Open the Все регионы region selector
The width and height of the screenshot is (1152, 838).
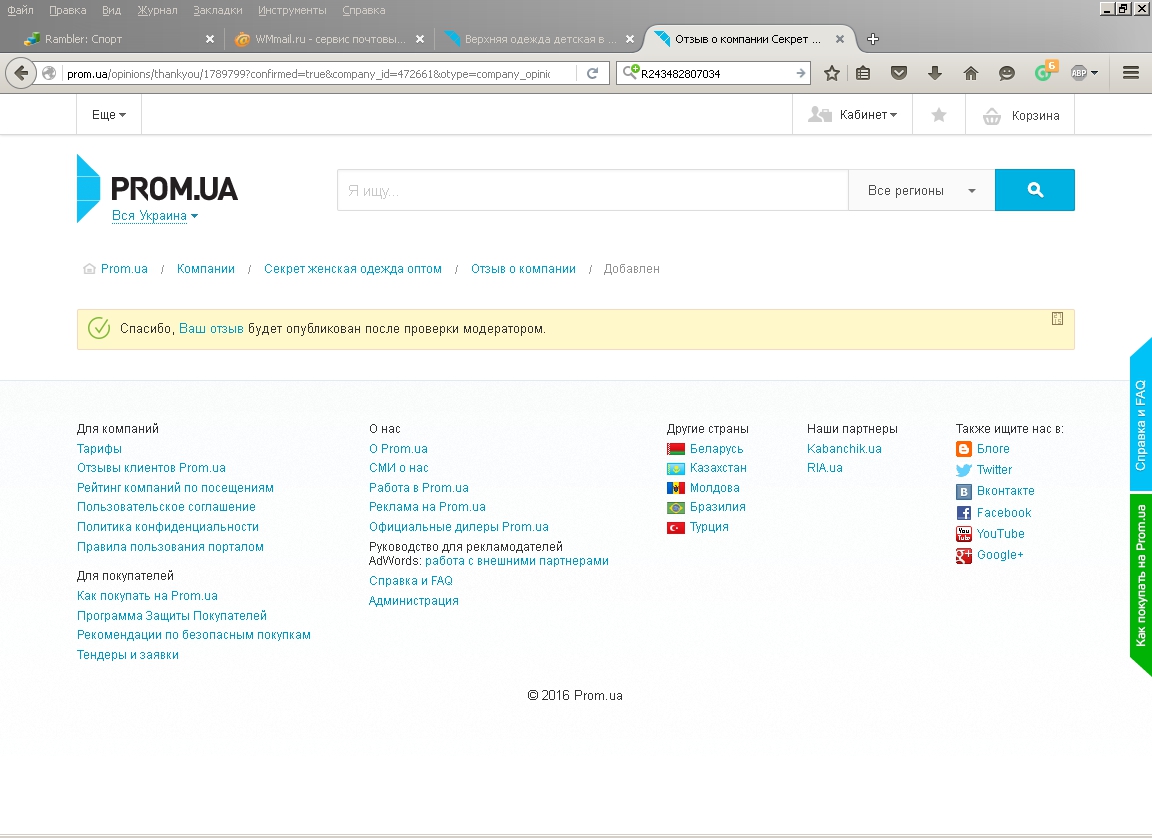pyautogui.click(x=921, y=190)
